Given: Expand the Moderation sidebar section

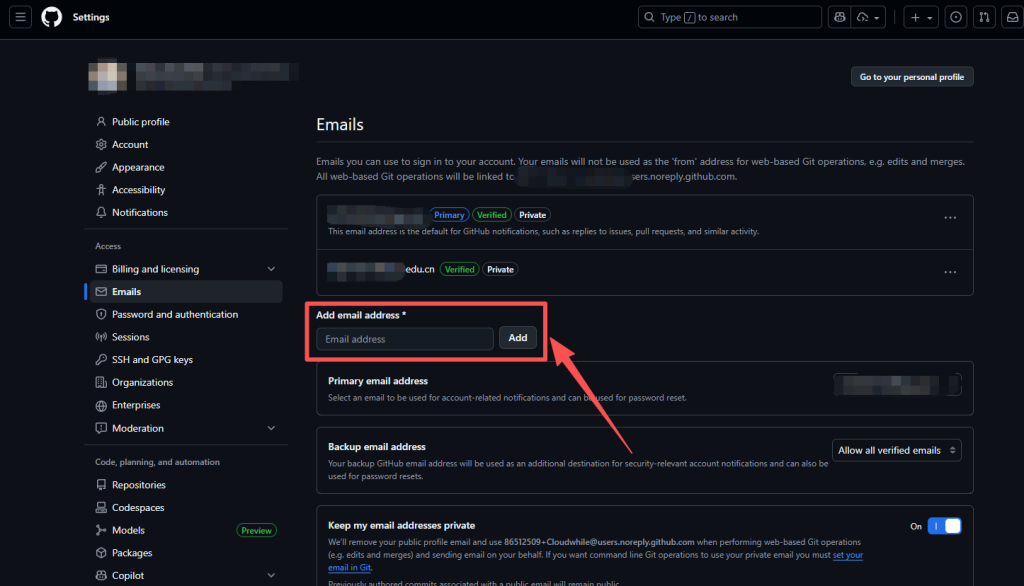Looking at the screenshot, I should click(271, 428).
